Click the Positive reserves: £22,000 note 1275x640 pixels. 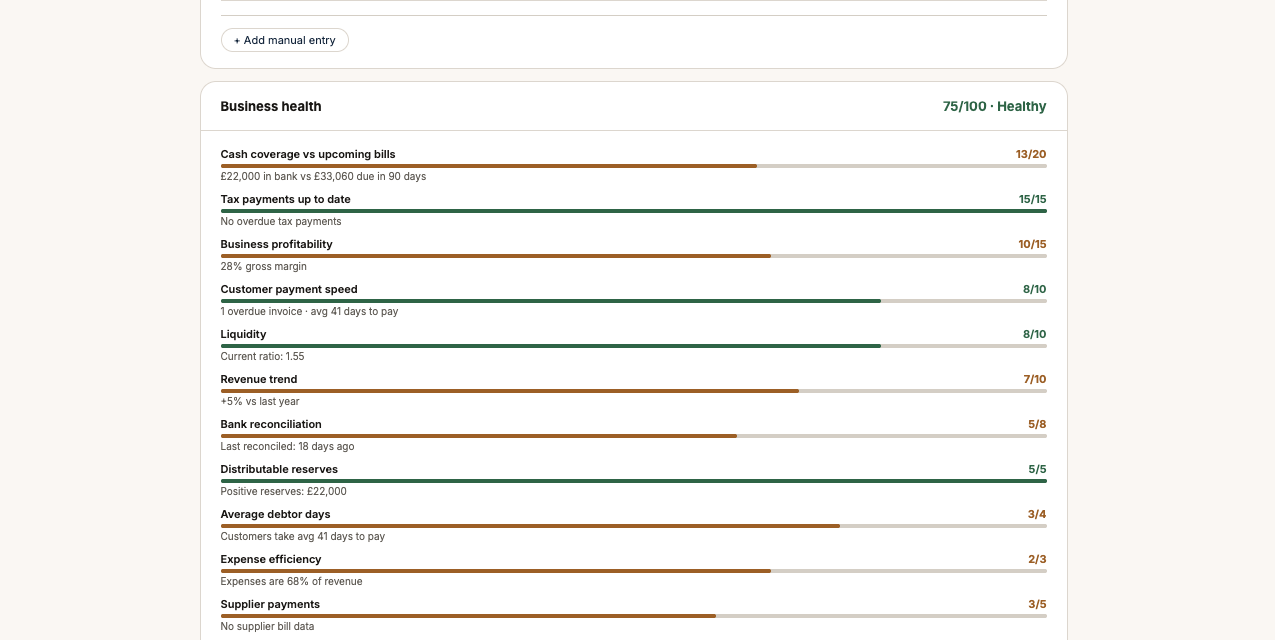tap(284, 491)
